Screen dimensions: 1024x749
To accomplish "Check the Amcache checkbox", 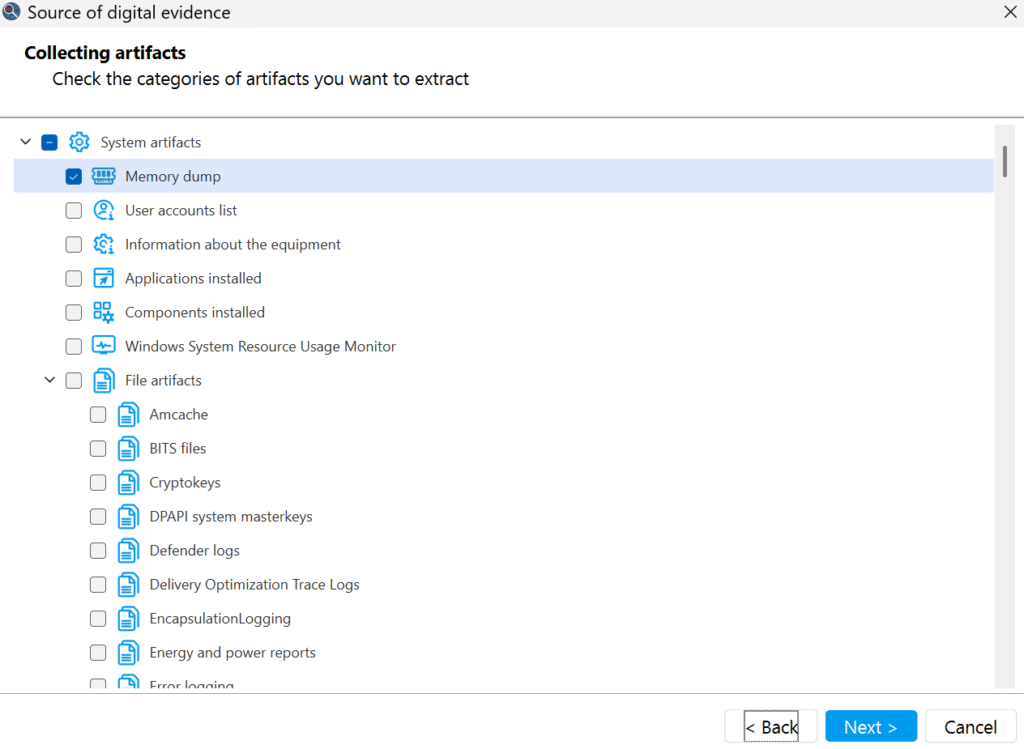I will point(98,415).
